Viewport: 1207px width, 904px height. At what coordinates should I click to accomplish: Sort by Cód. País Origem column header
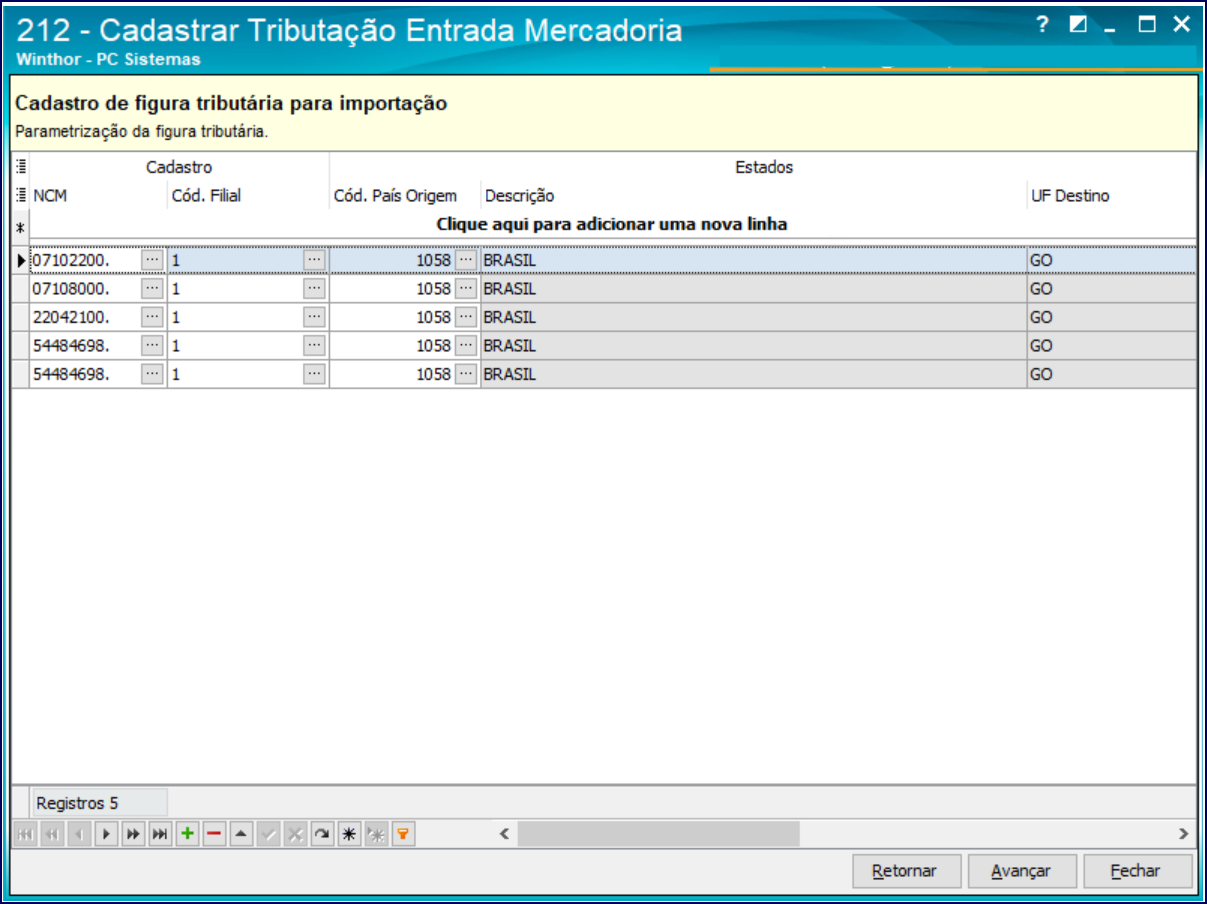405,196
